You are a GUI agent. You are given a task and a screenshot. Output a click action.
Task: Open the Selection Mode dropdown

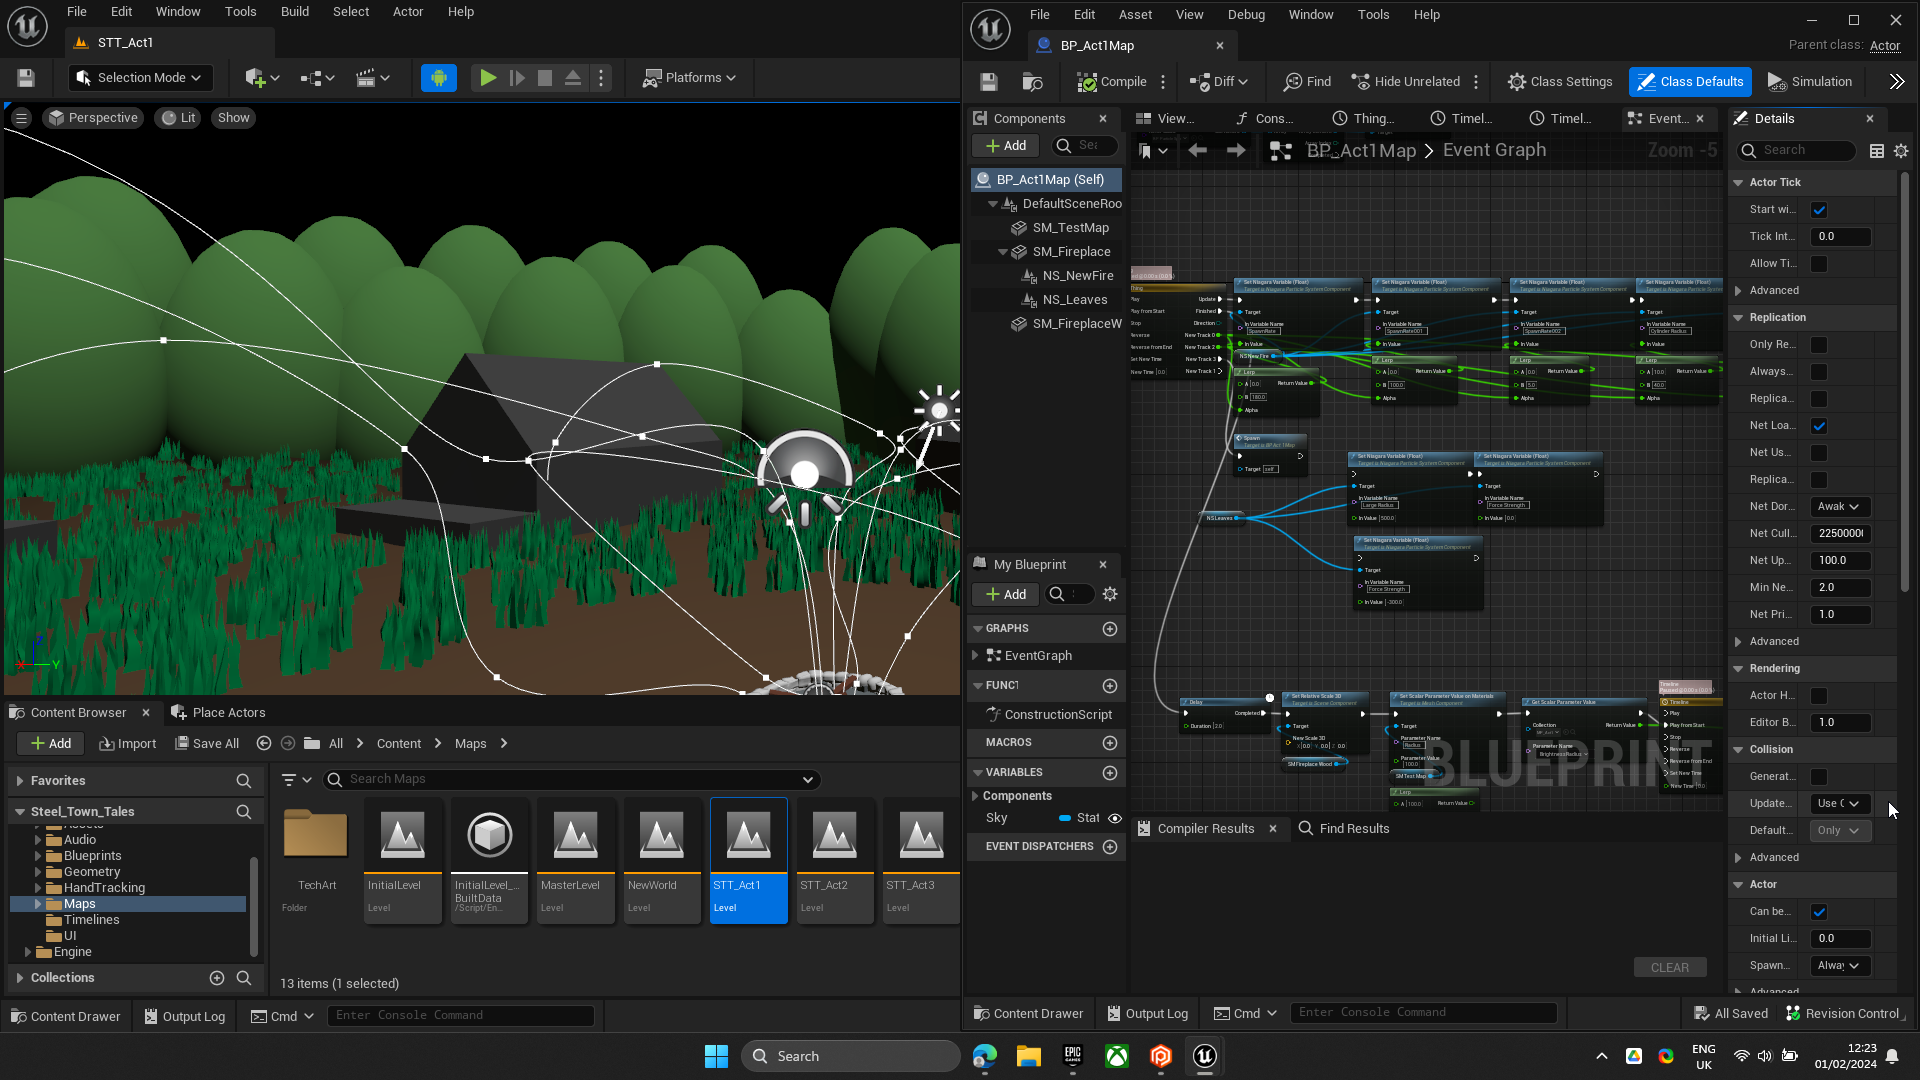(139, 78)
